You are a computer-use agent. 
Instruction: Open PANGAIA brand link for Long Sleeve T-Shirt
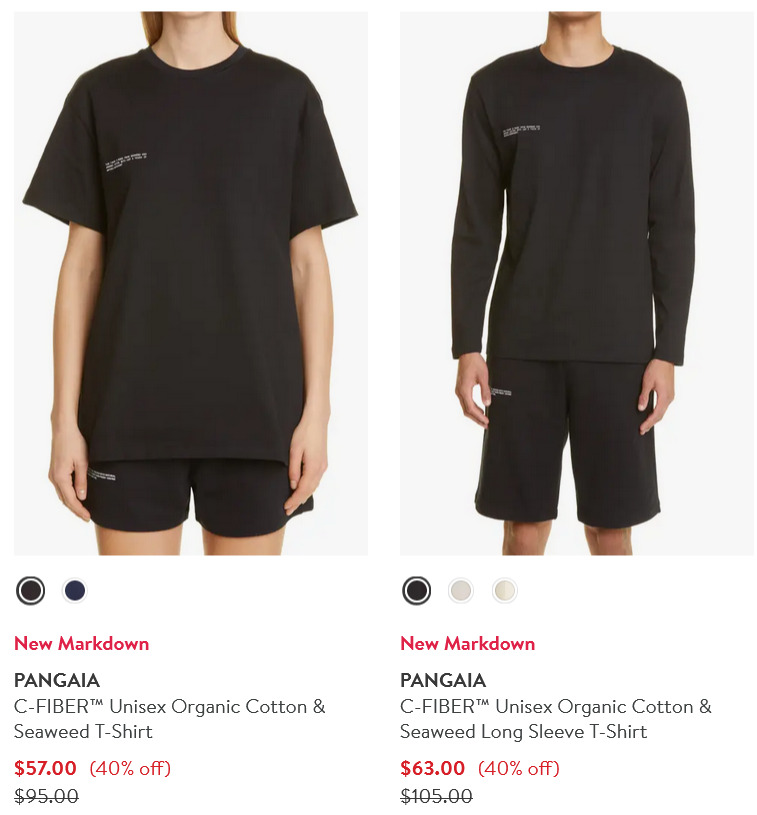(443, 680)
